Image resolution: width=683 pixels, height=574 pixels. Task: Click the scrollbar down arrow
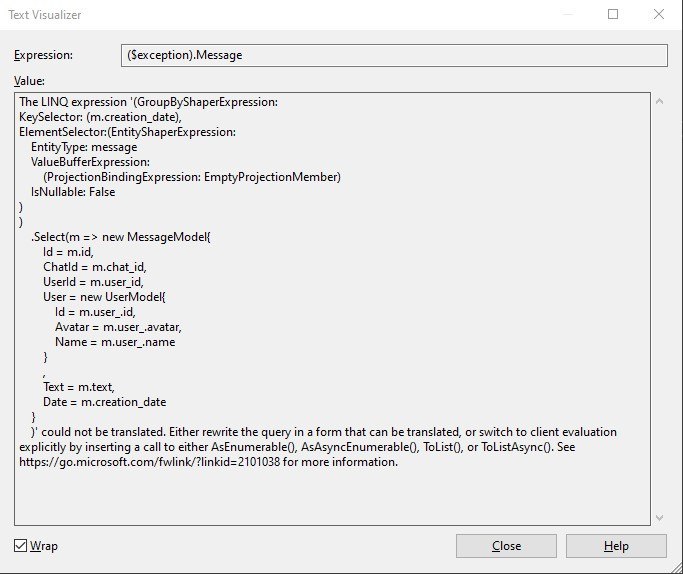659,517
